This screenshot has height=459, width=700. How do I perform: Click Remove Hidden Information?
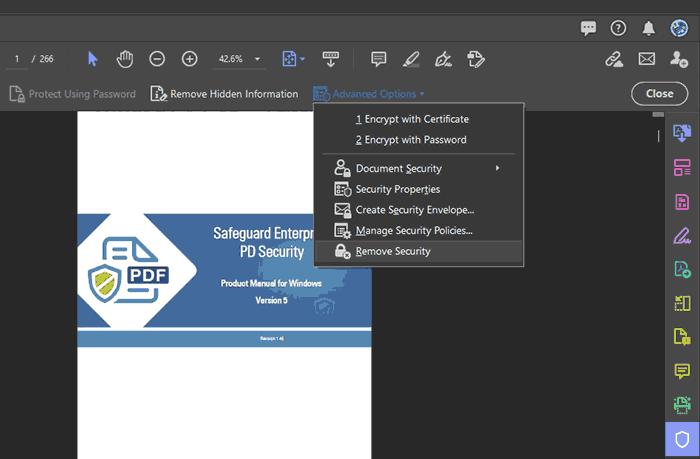coord(224,94)
